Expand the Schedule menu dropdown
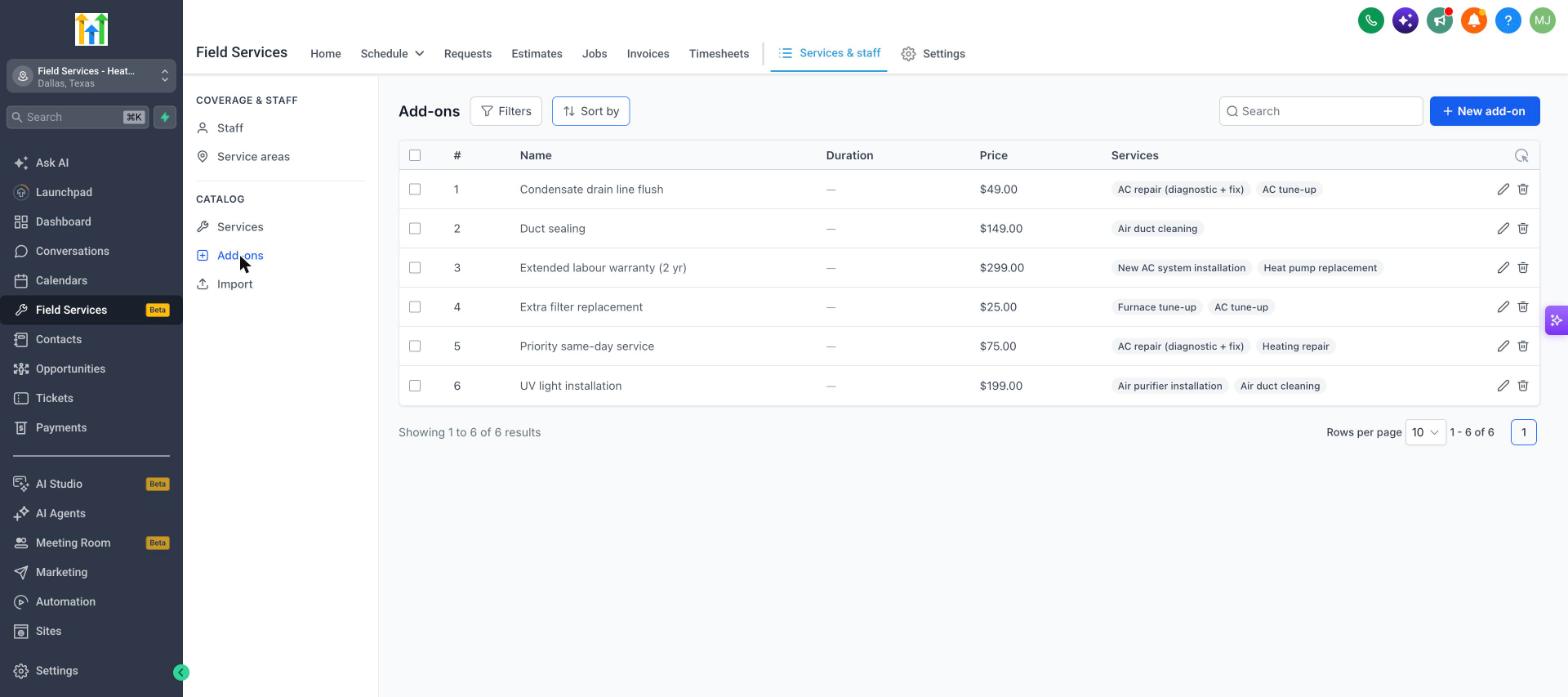 click(392, 53)
